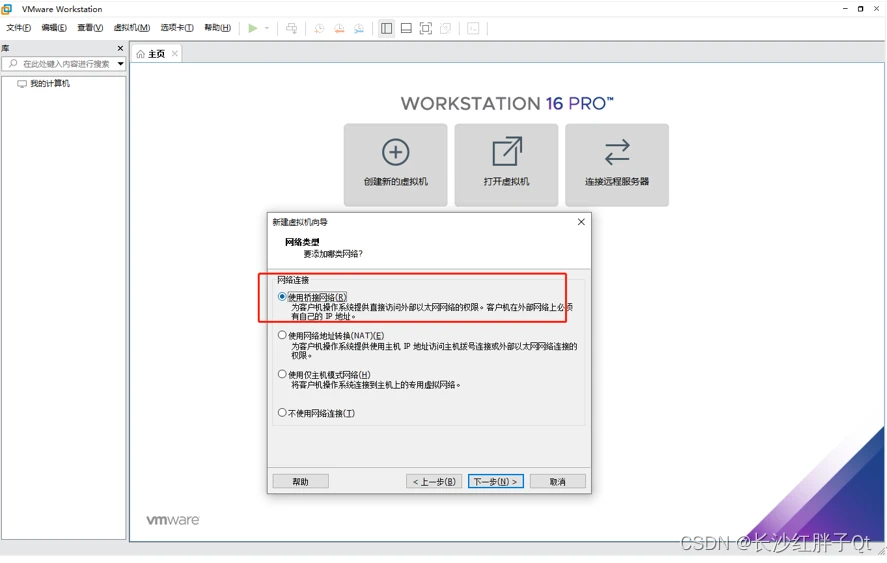887x563 pixels.
Task: Close the 新建虚拟机向导 dialog
Action: click(x=581, y=222)
